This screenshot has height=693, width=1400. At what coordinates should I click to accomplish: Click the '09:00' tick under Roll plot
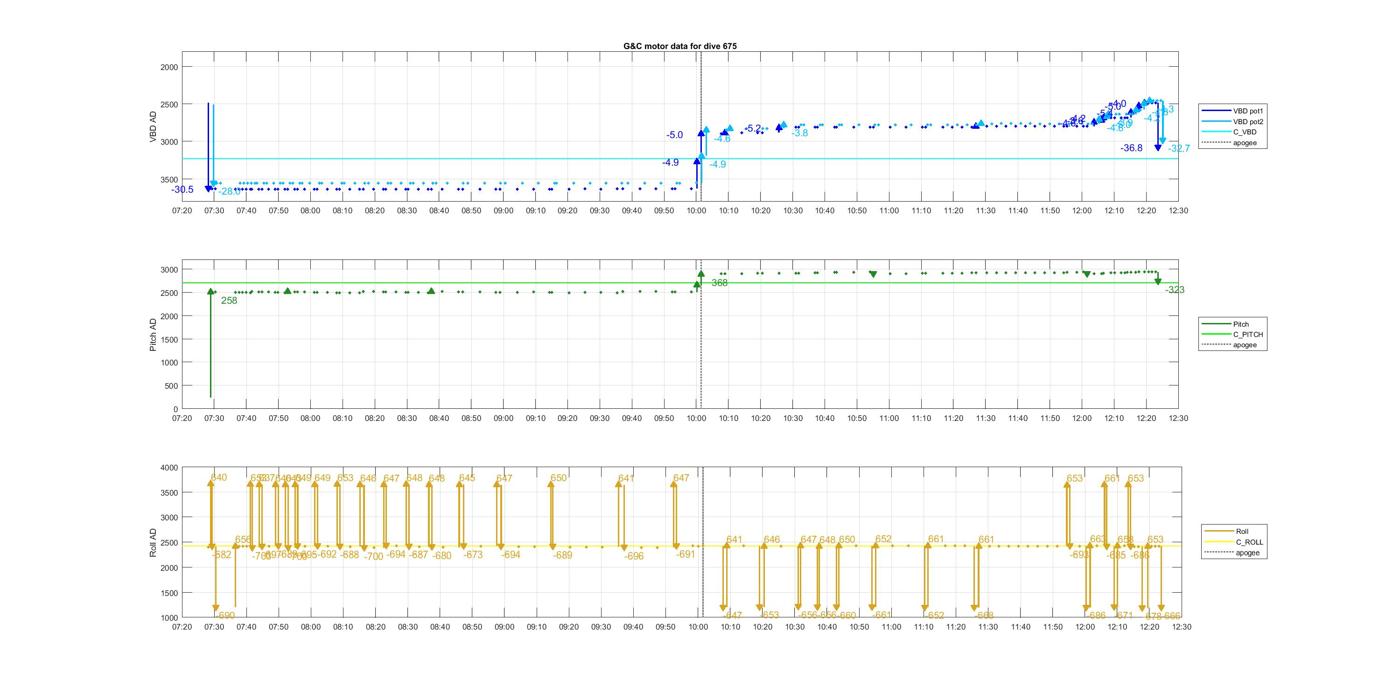pyautogui.click(x=504, y=628)
